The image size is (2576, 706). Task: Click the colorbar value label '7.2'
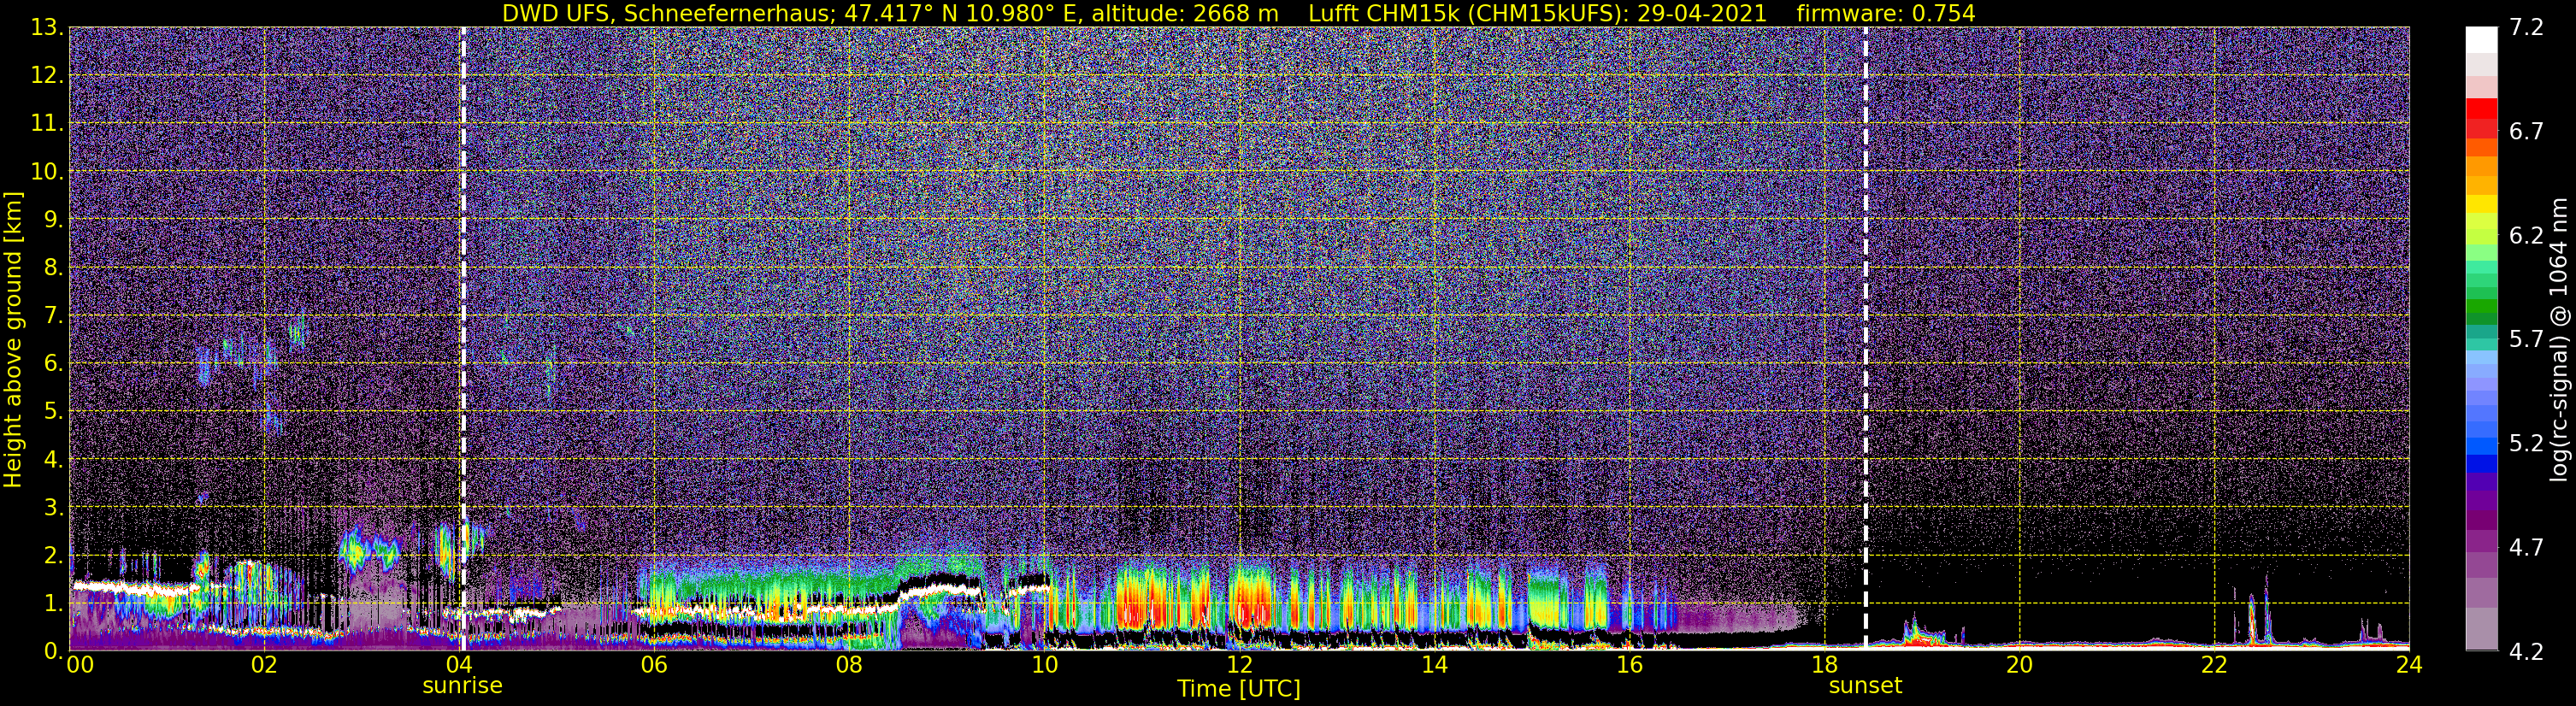point(2526,28)
